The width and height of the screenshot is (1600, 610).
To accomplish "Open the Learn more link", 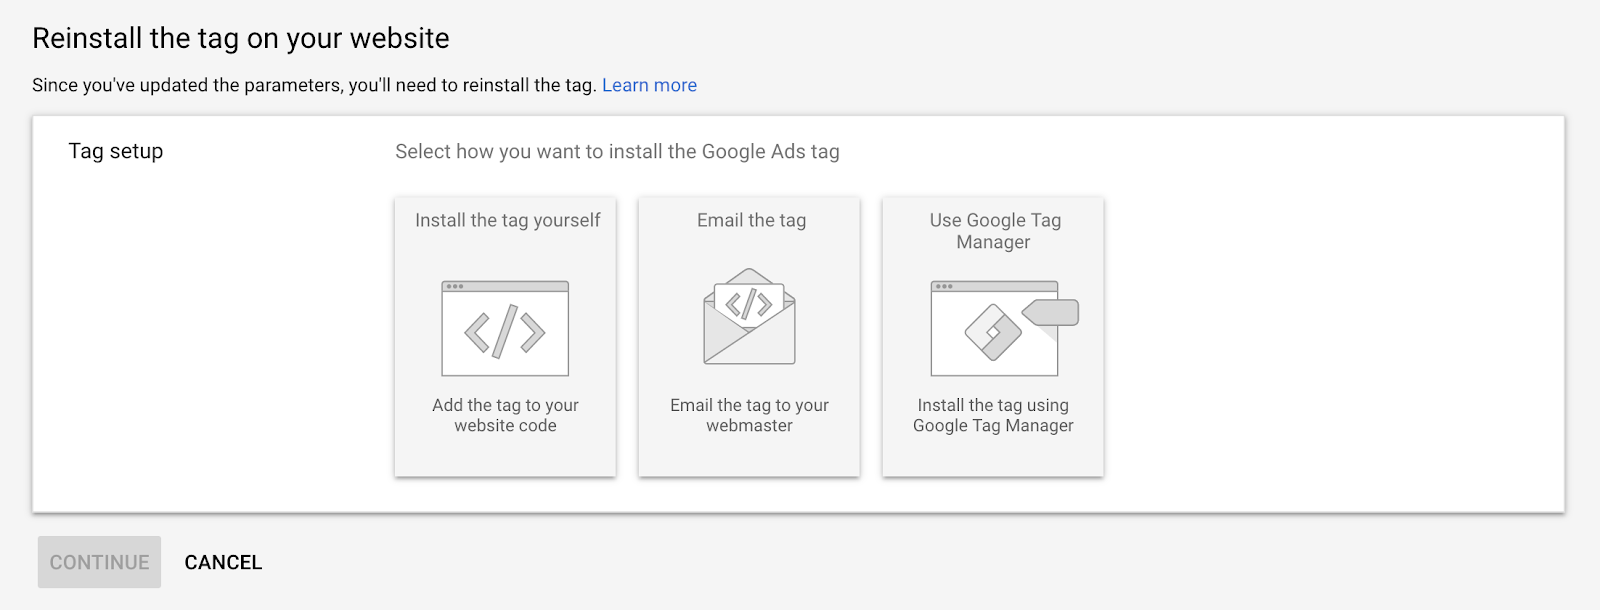I will tap(649, 85).
